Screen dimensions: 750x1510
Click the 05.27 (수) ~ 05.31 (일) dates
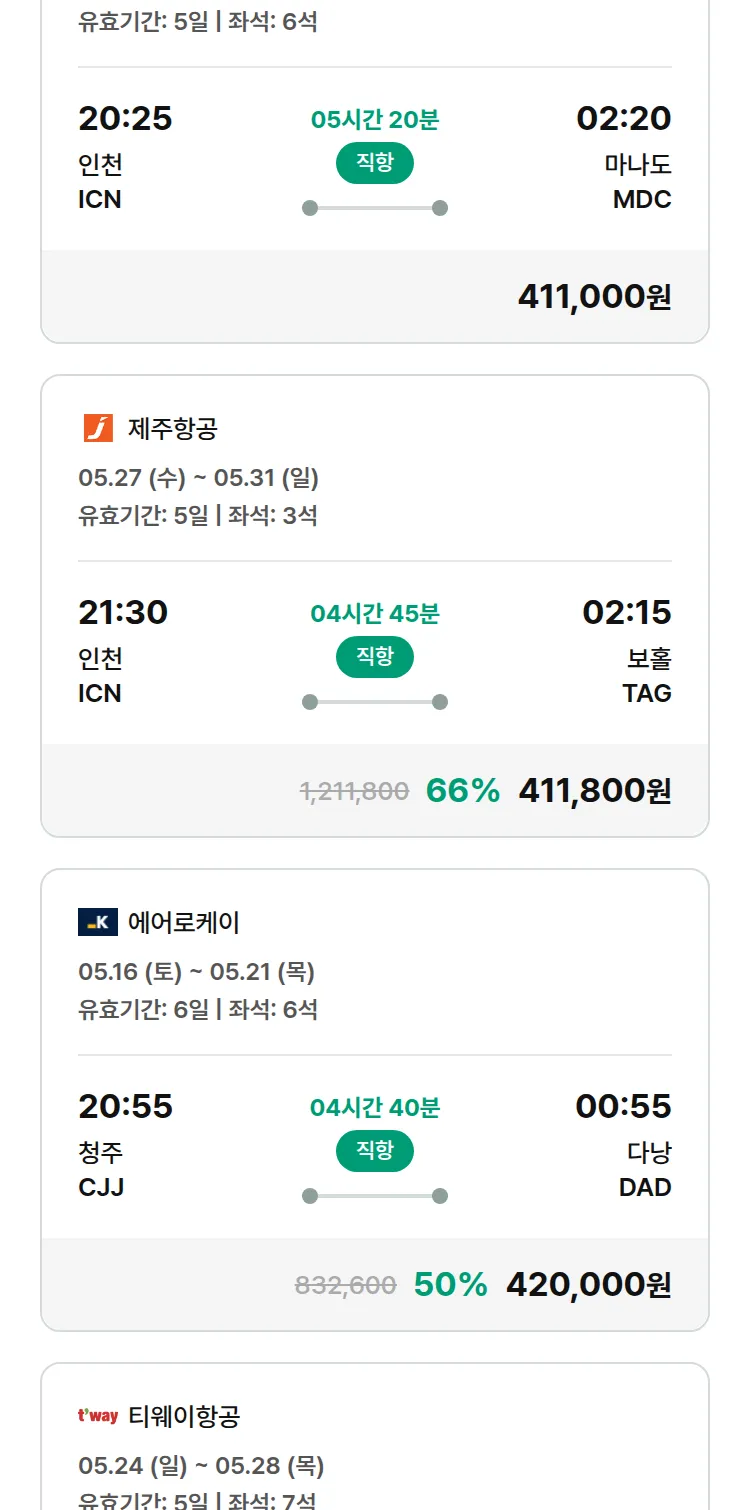pyautogui.click(x=198, y=478)
